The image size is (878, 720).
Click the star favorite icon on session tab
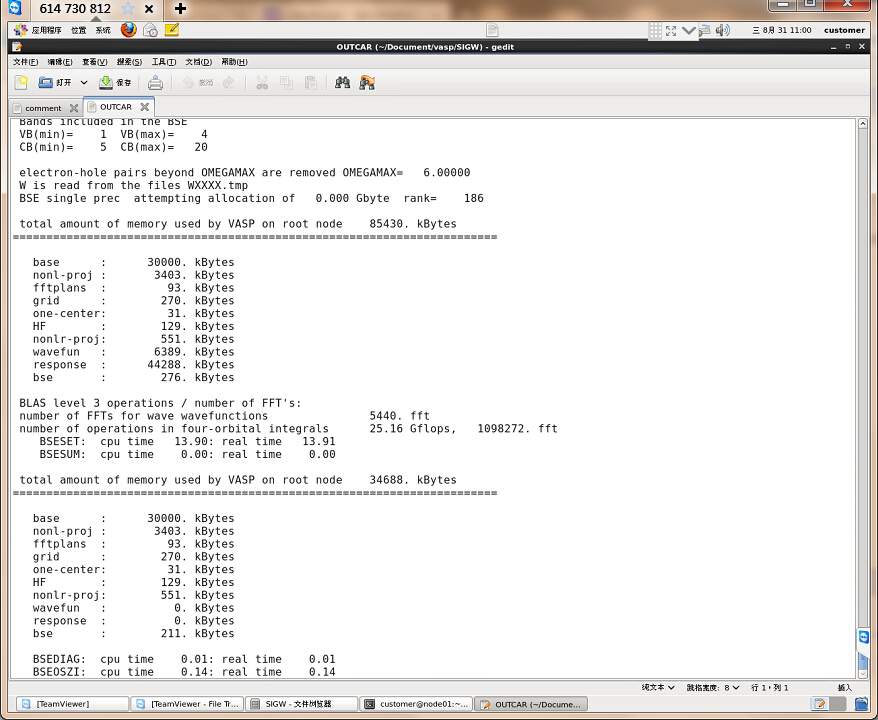tap(128, 8)
